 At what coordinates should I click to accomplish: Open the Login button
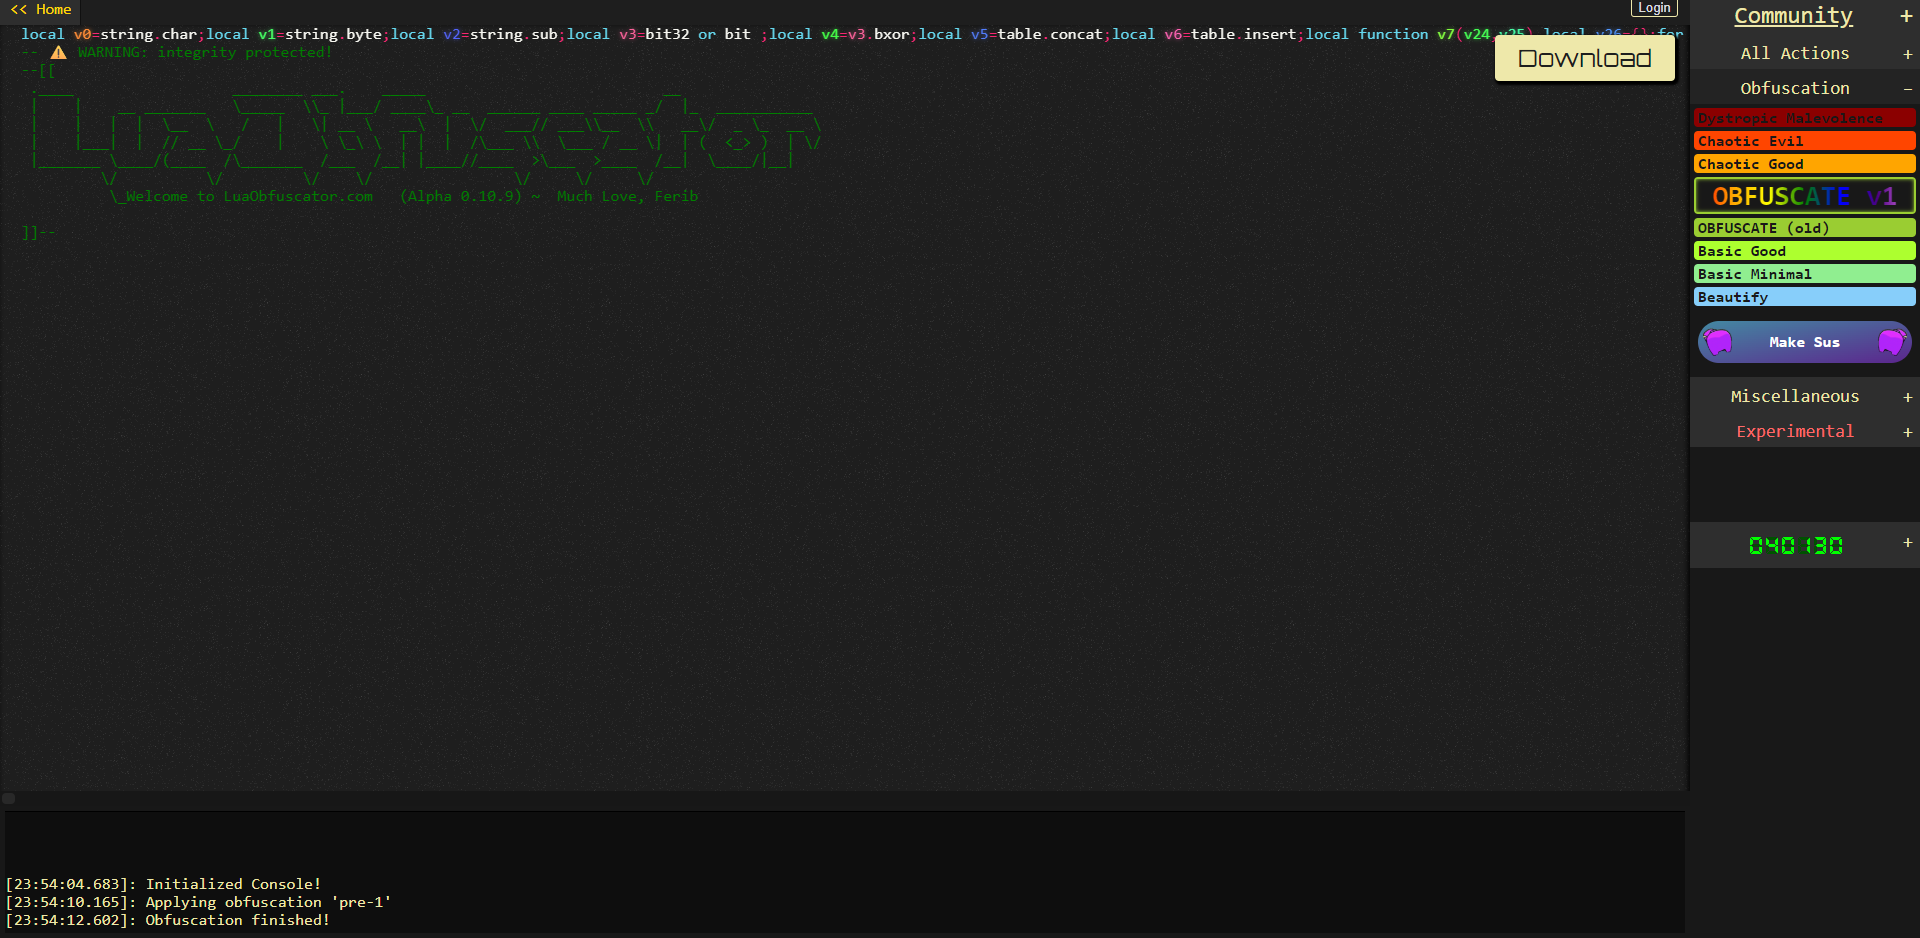click(1654, 8)
